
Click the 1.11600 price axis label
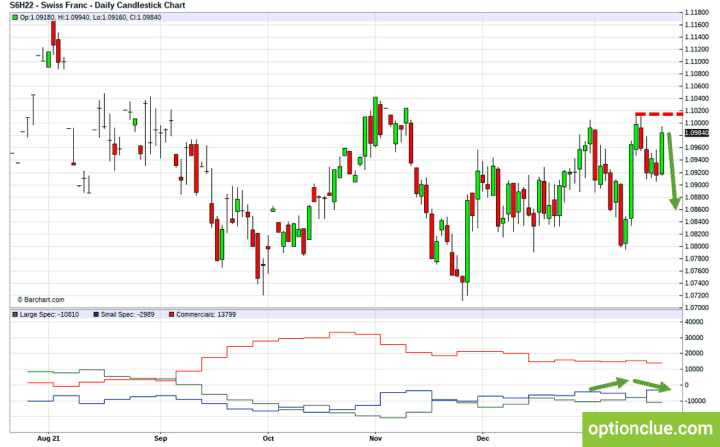[x=697, y=24]
